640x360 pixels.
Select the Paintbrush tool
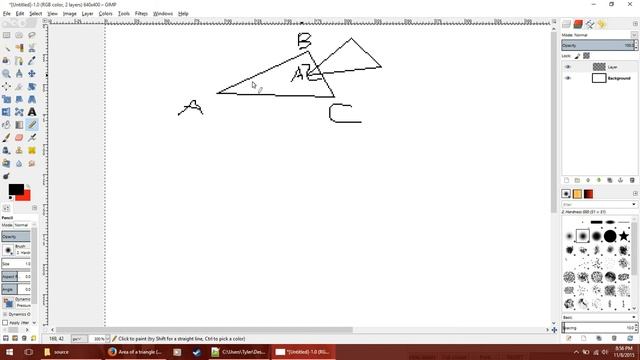pos(7,138)
